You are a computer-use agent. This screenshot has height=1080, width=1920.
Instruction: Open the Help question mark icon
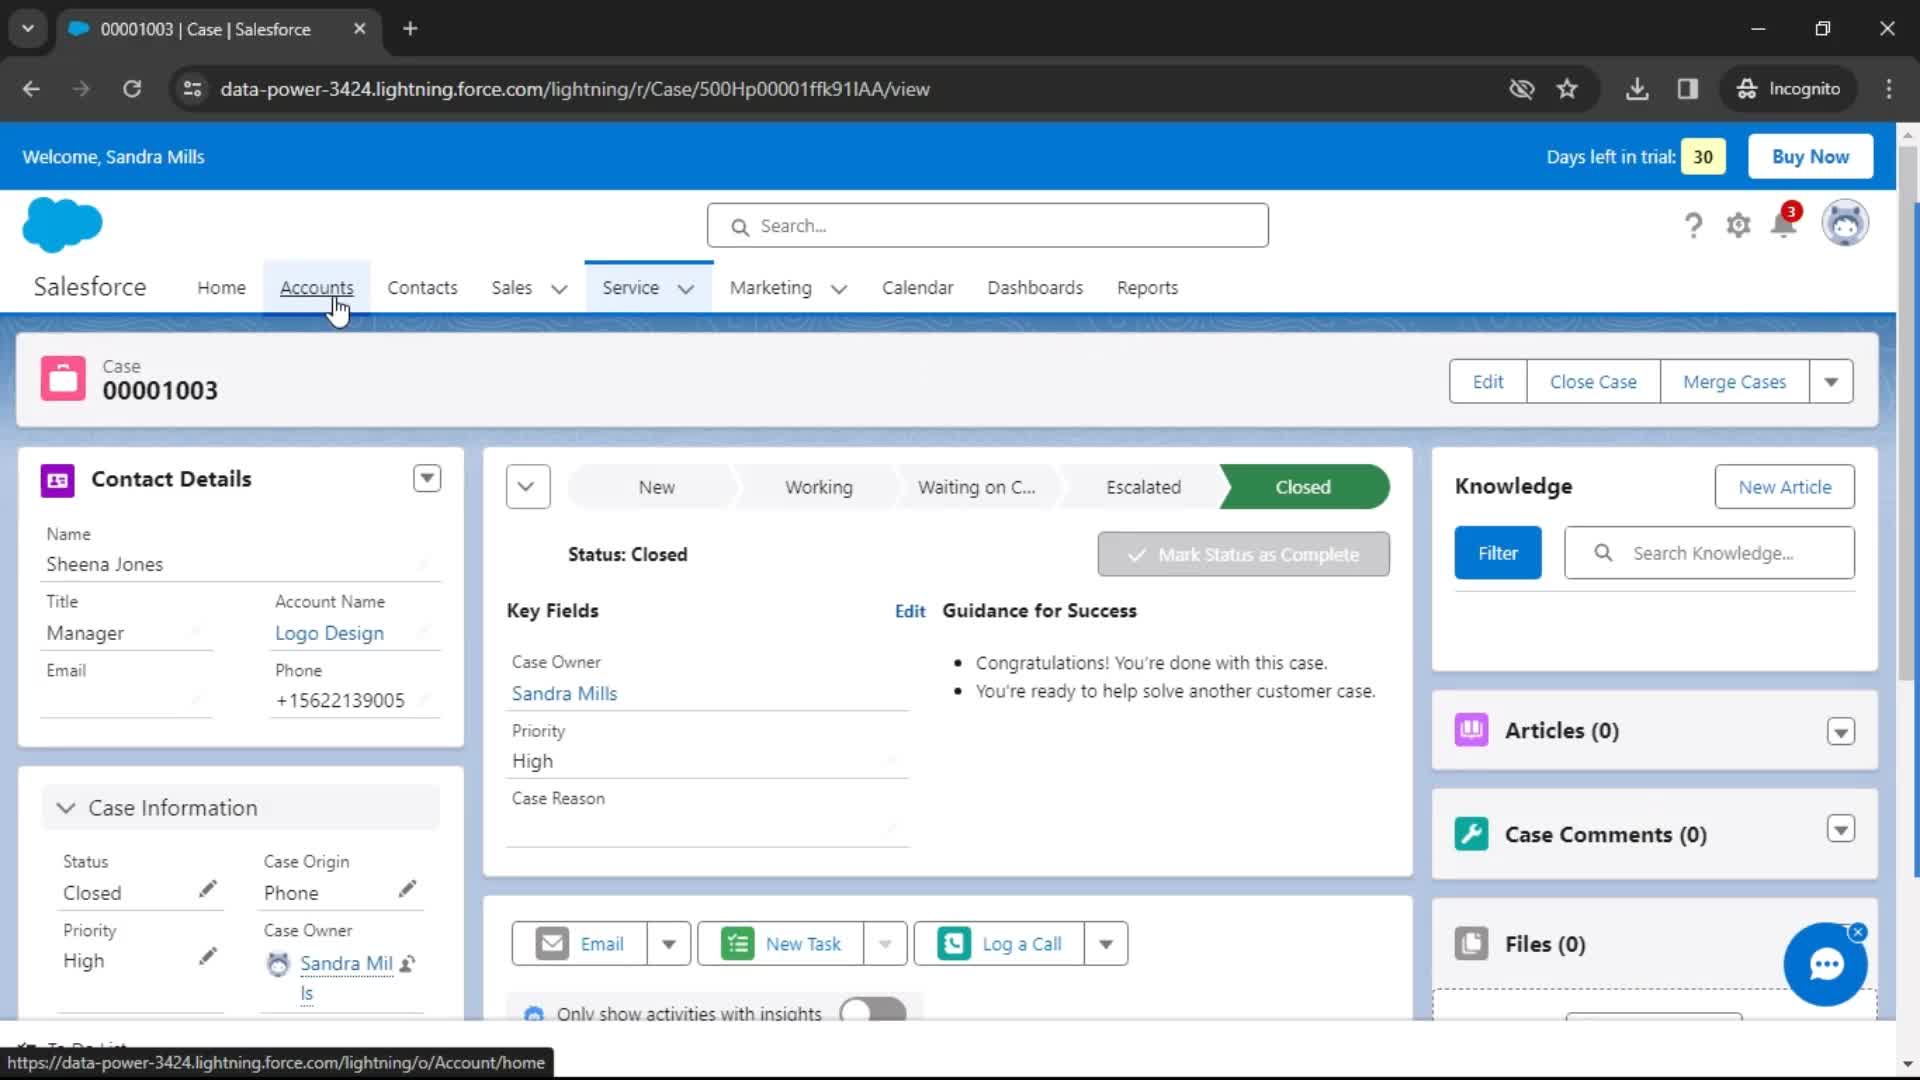pos(1692,226)
